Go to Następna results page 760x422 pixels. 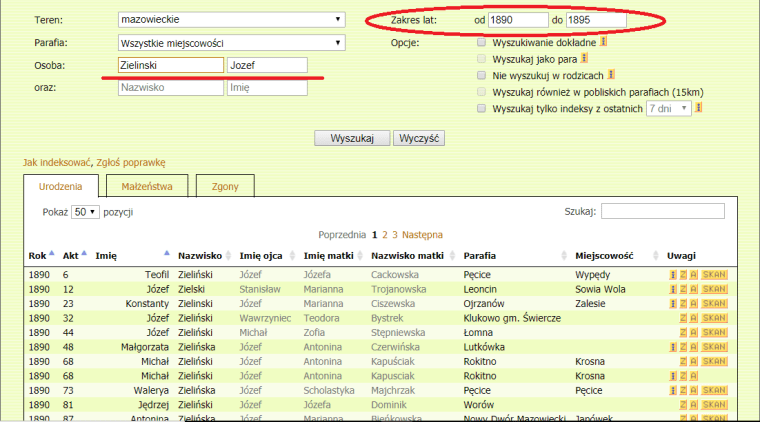422,234
